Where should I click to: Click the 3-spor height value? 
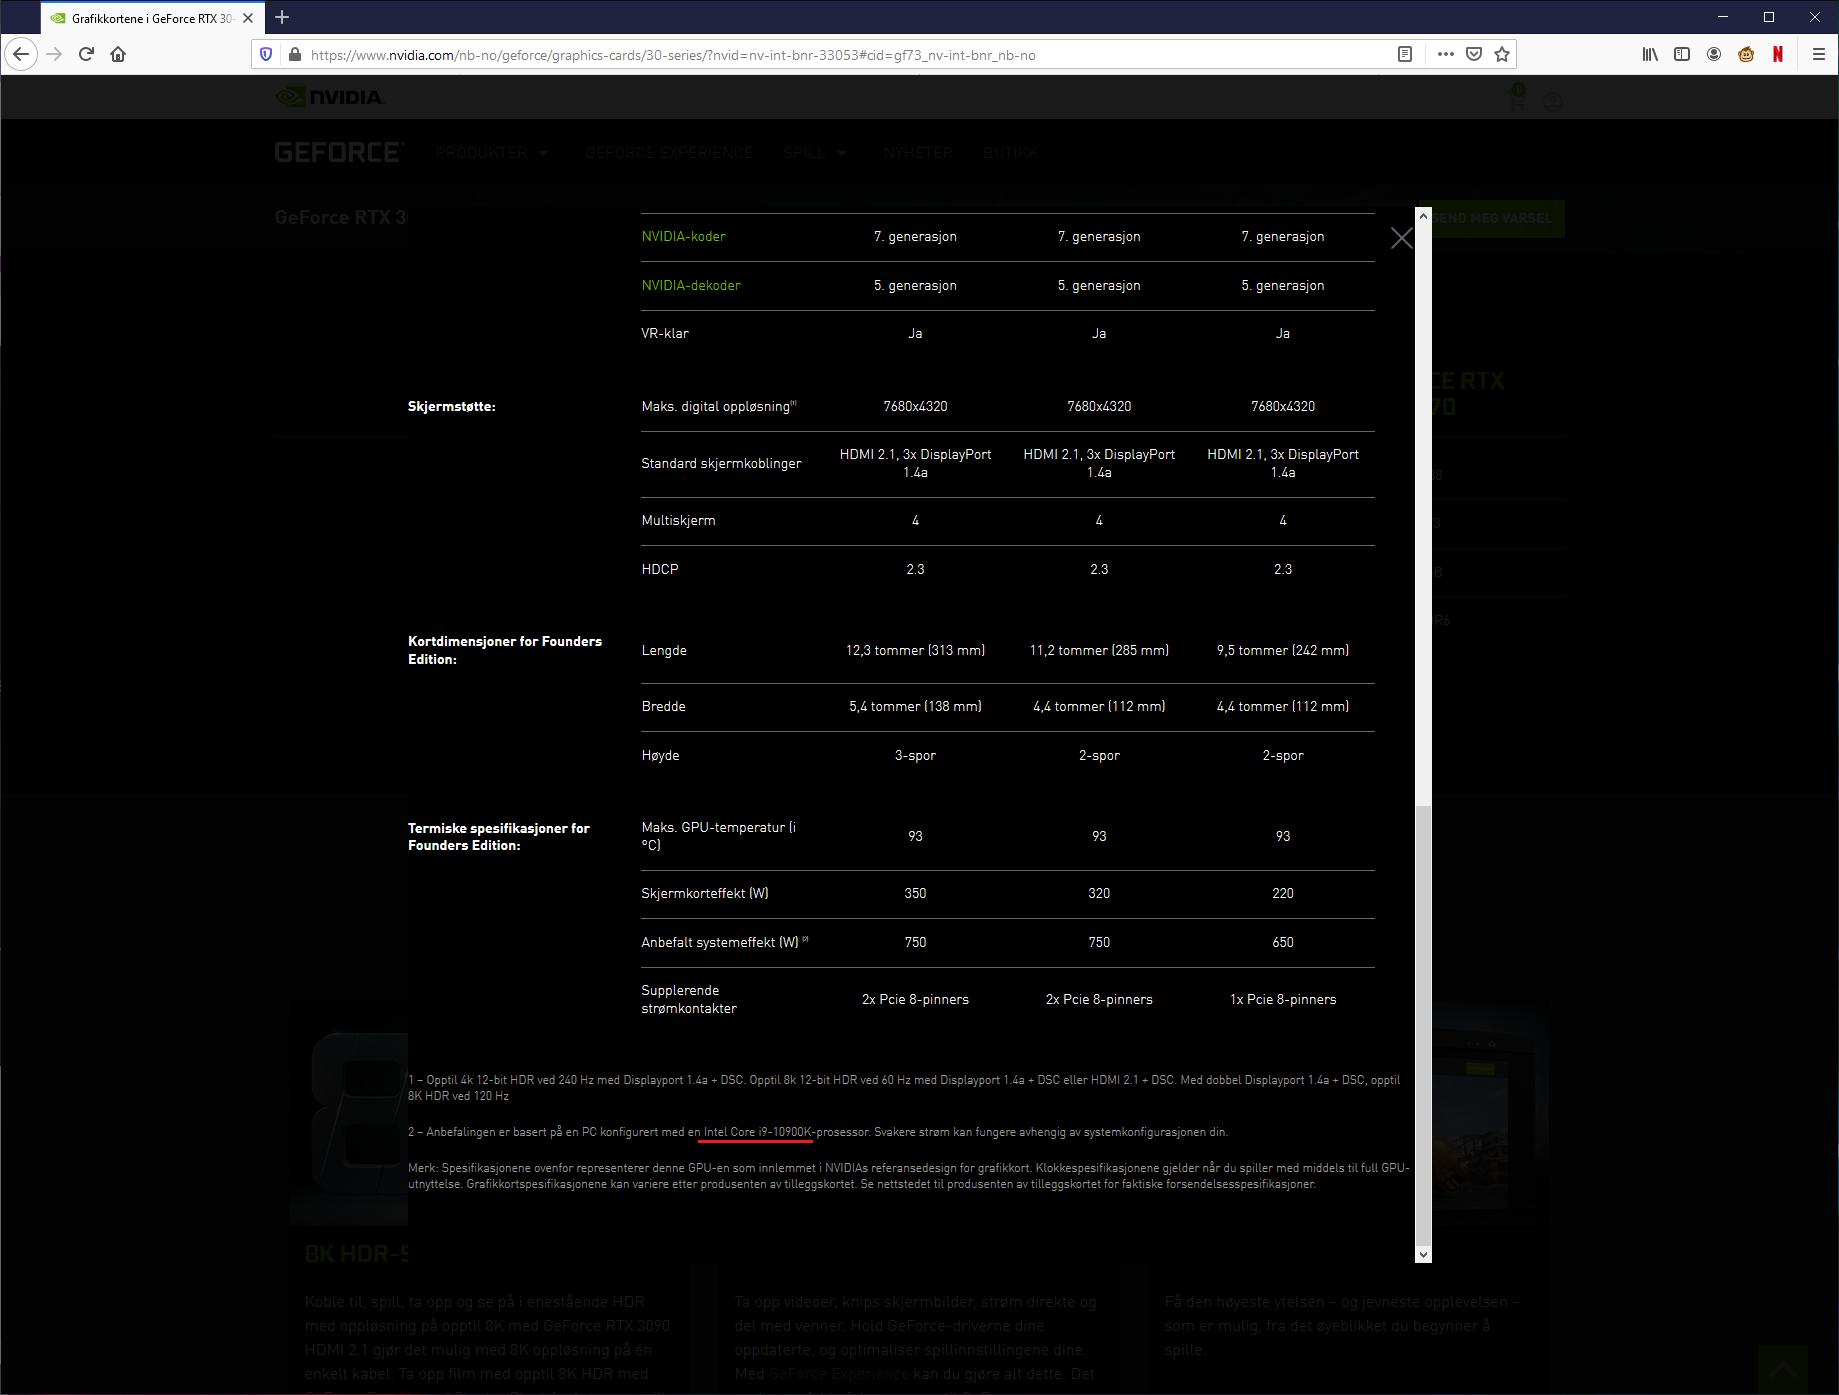tap(915, 755)
